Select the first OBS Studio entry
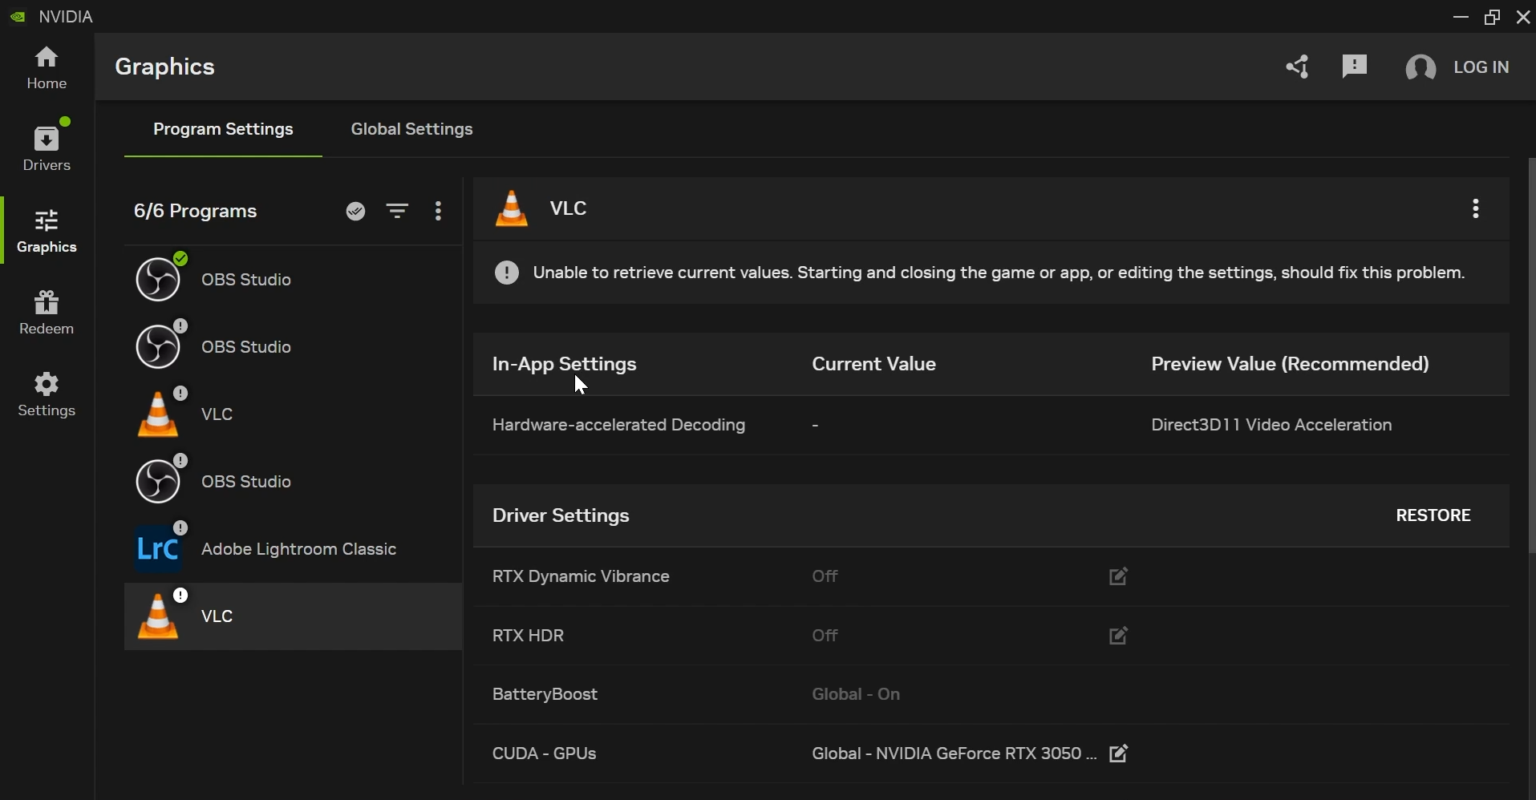 point(246,280)
